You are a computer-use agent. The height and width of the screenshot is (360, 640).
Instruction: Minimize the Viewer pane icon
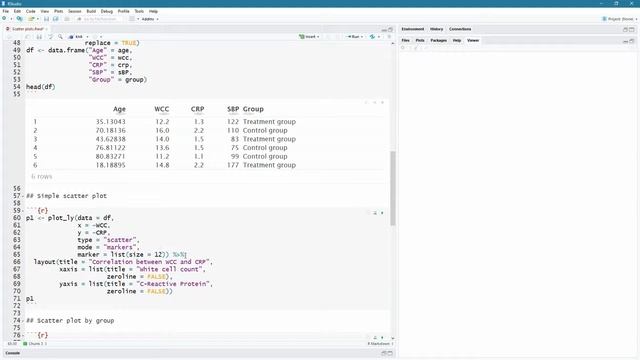pos(625,41)
